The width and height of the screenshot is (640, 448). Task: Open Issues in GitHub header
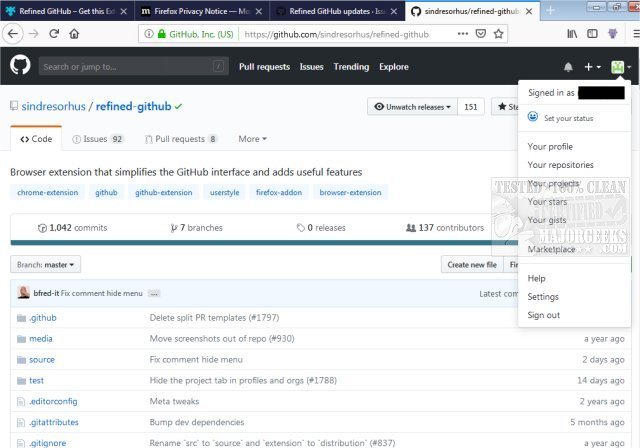tap(311, 67)
